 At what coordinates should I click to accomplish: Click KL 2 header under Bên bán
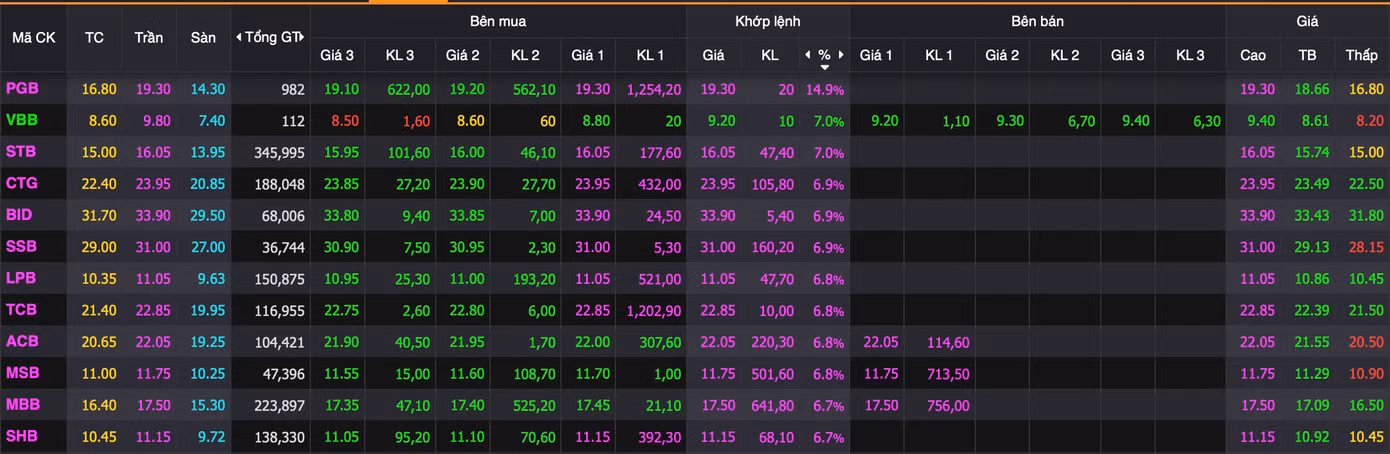tap(1065, 55)
